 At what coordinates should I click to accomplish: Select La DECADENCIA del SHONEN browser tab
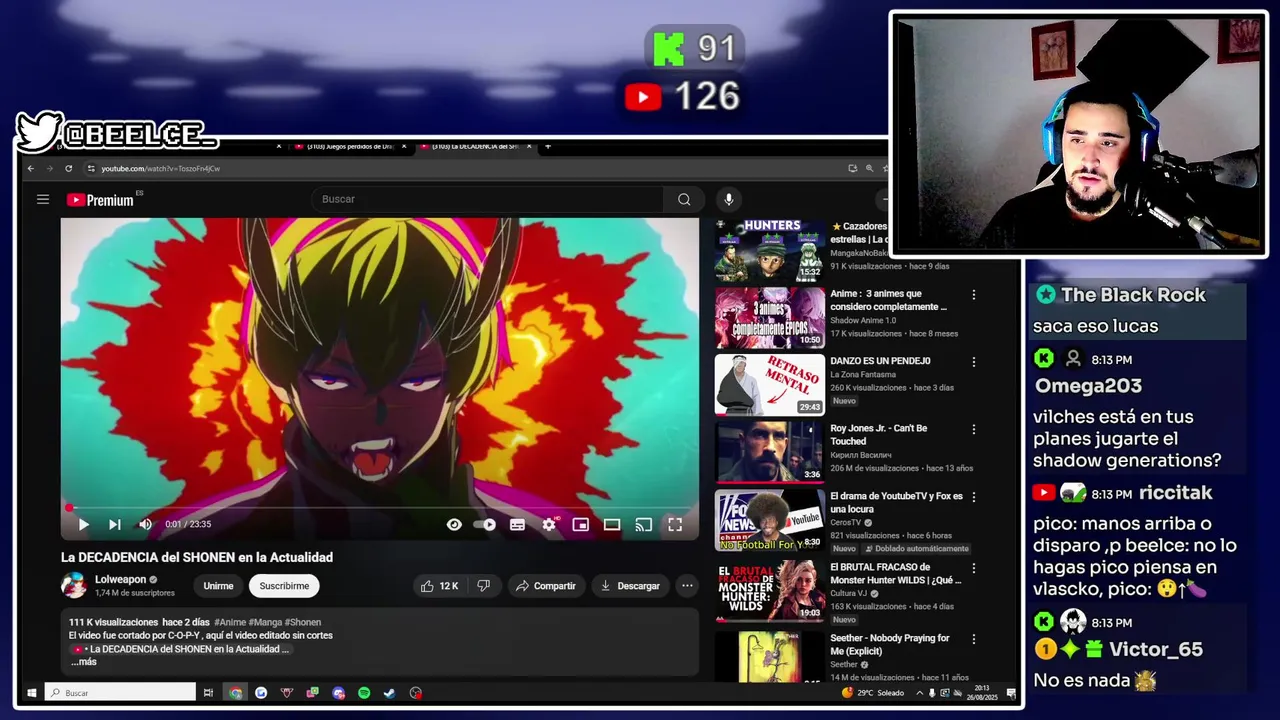(x=476, y=147)
